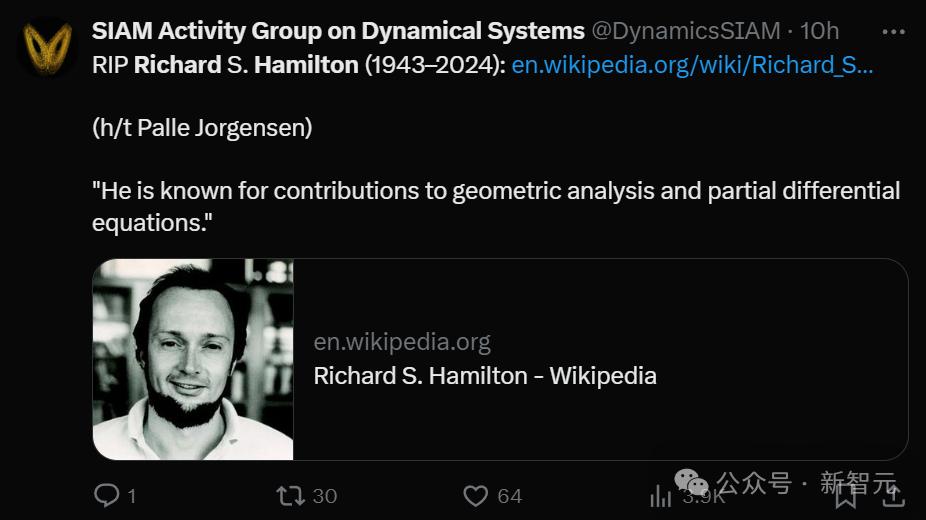Screen dimensions: 926x520
Task: Click the en.wikipedia.org domain in the card
Action: coord(402,342)
